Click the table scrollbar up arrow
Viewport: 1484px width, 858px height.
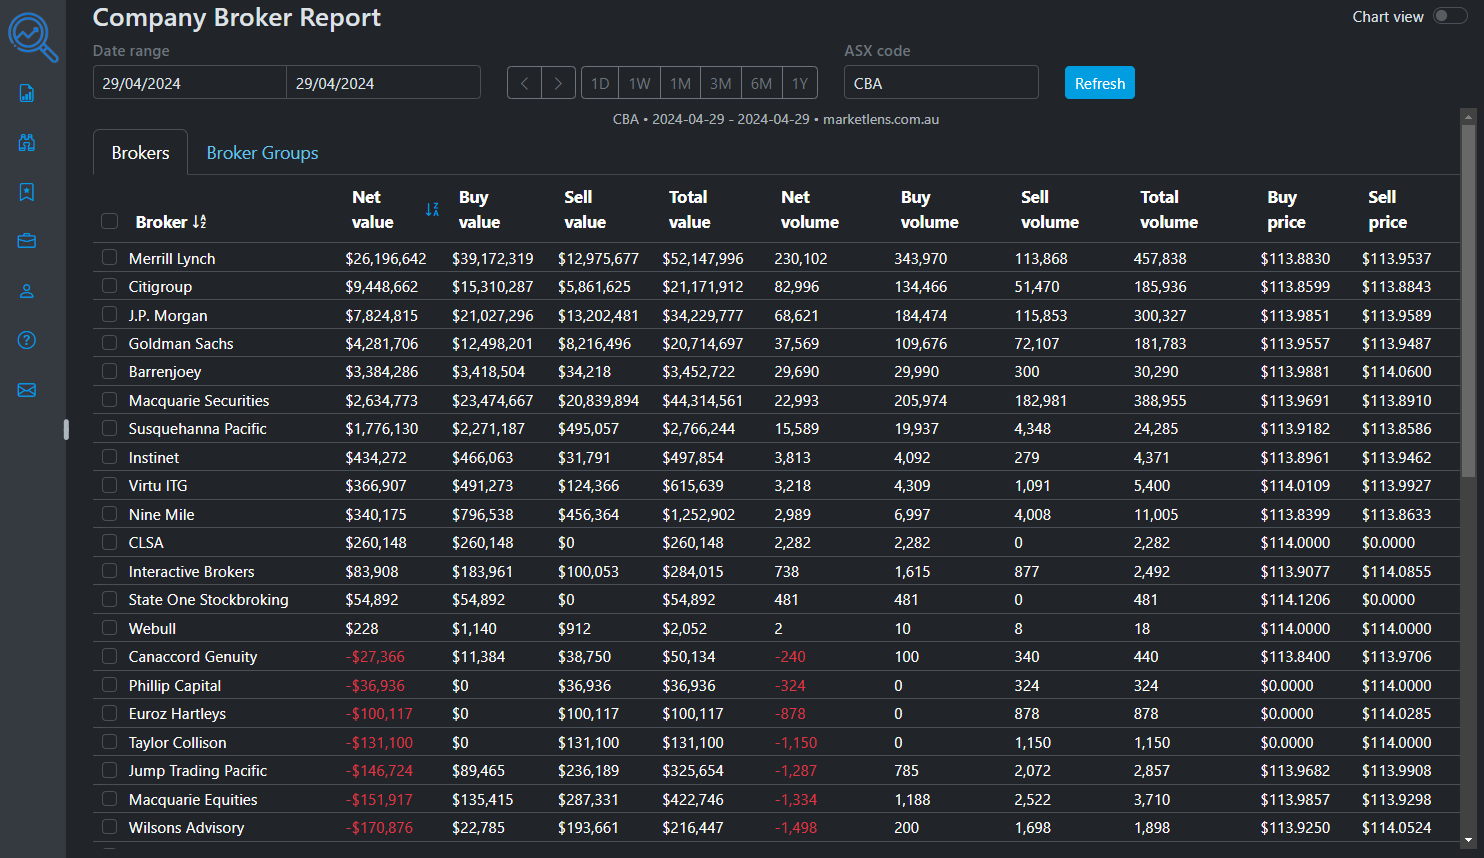tap(1468, 116)
